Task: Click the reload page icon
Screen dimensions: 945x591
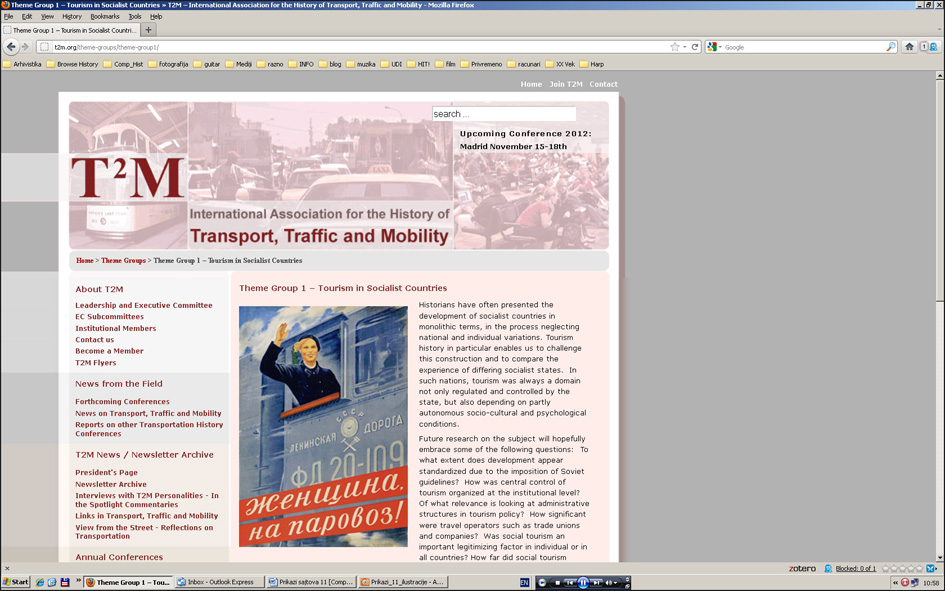Action: pyautogui.click(x=695, y=47)
